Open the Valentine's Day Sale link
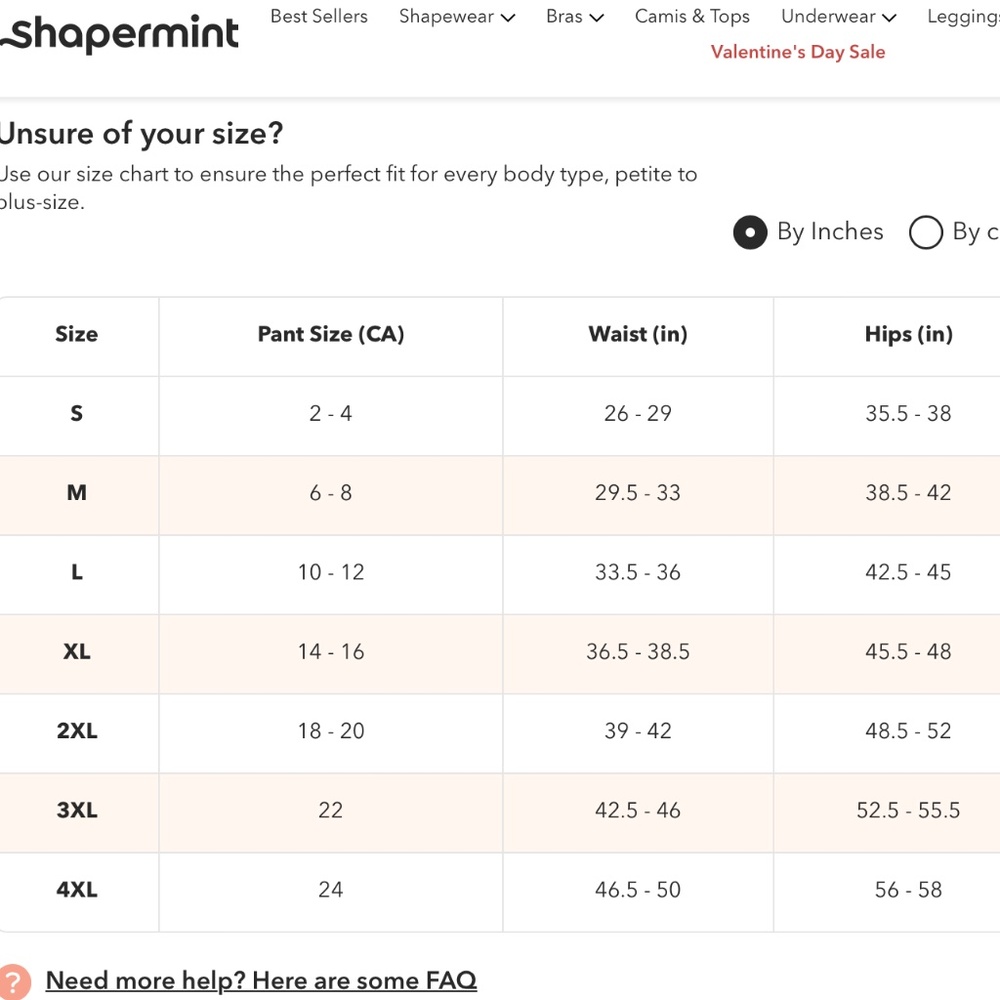1000x1000 pixels. click(798, 52)
